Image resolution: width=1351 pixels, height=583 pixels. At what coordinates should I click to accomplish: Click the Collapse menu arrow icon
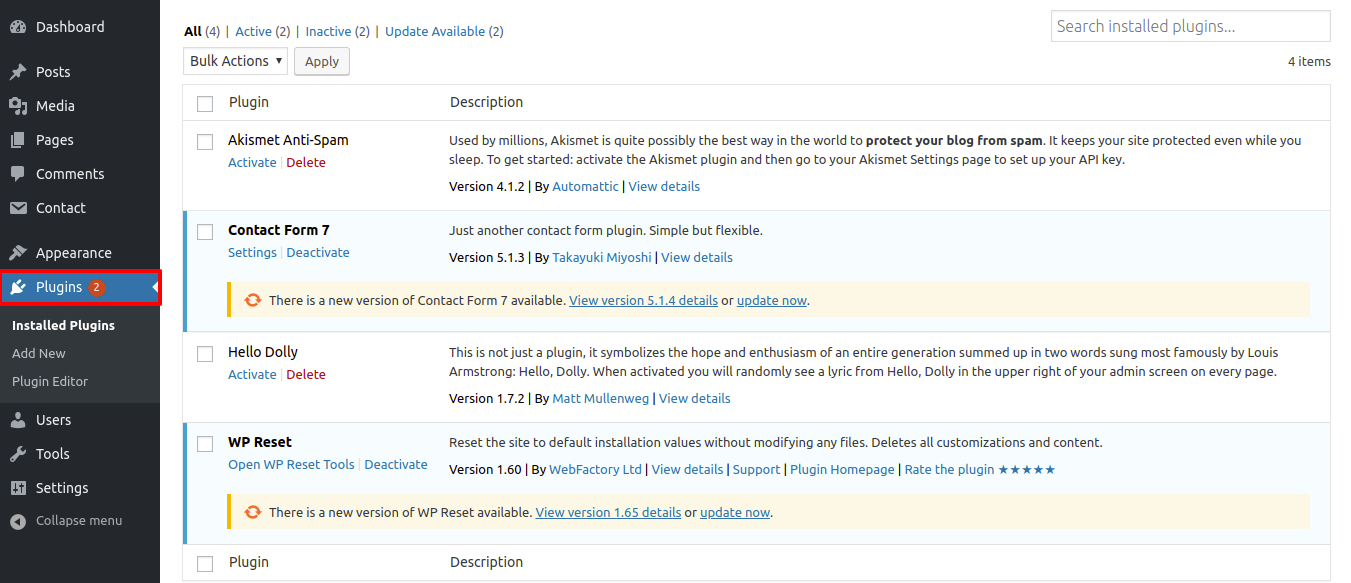pos(18,521)
